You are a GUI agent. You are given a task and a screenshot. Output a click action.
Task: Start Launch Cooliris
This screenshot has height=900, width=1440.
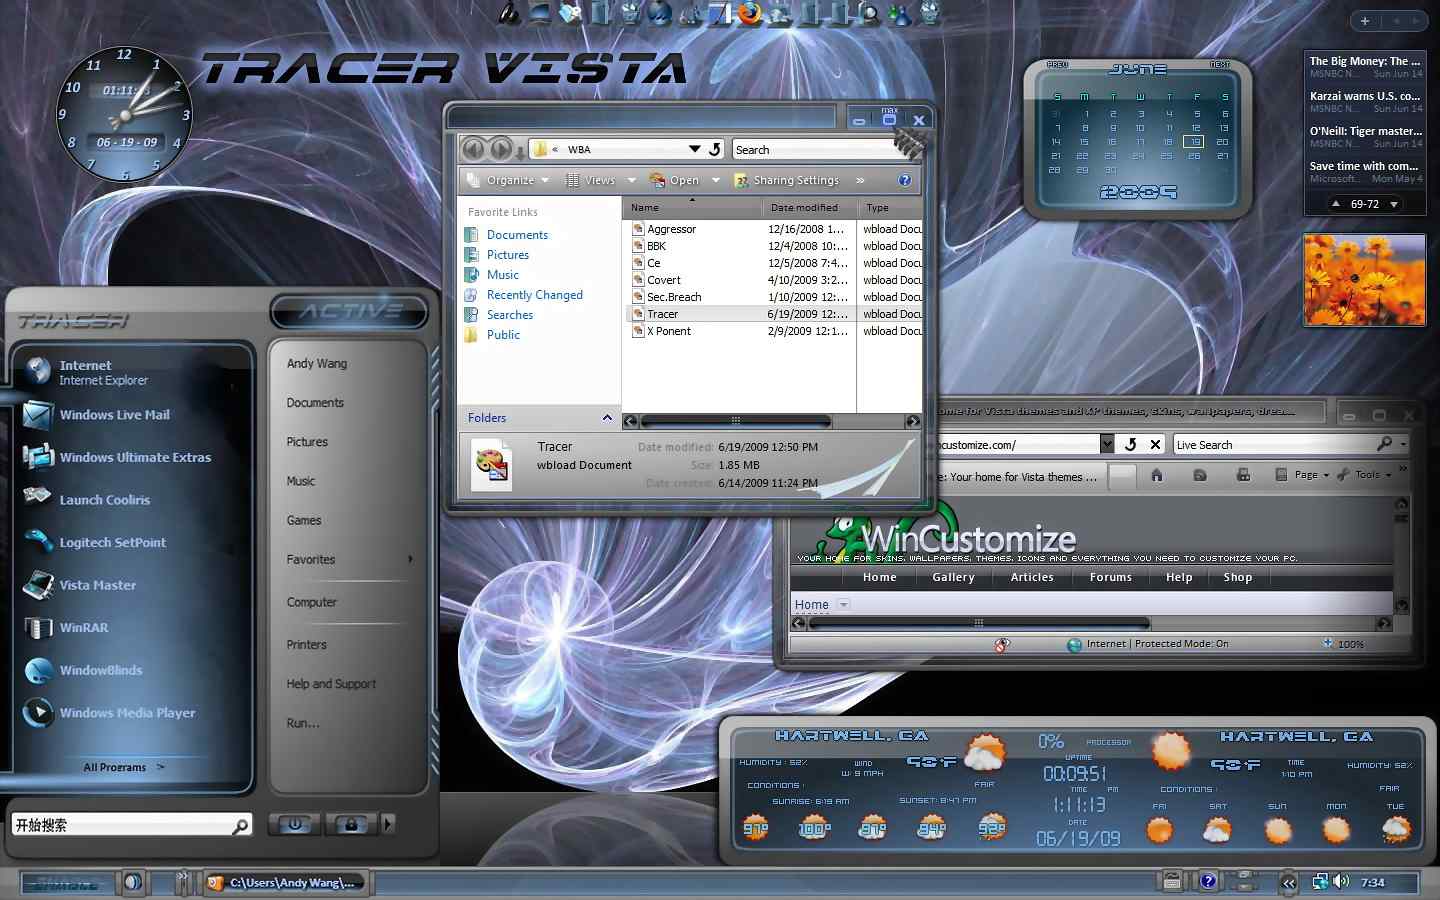coord(130,500)
